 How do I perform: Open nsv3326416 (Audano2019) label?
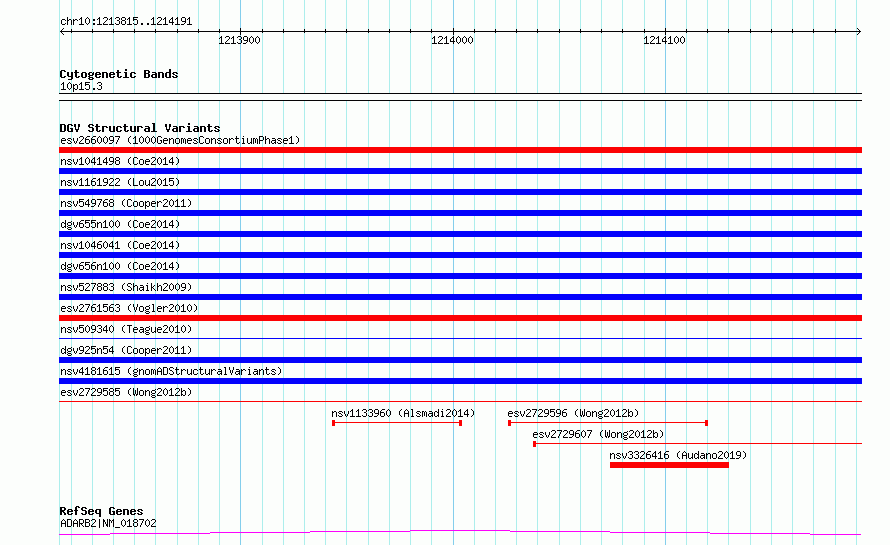point(678,455)
